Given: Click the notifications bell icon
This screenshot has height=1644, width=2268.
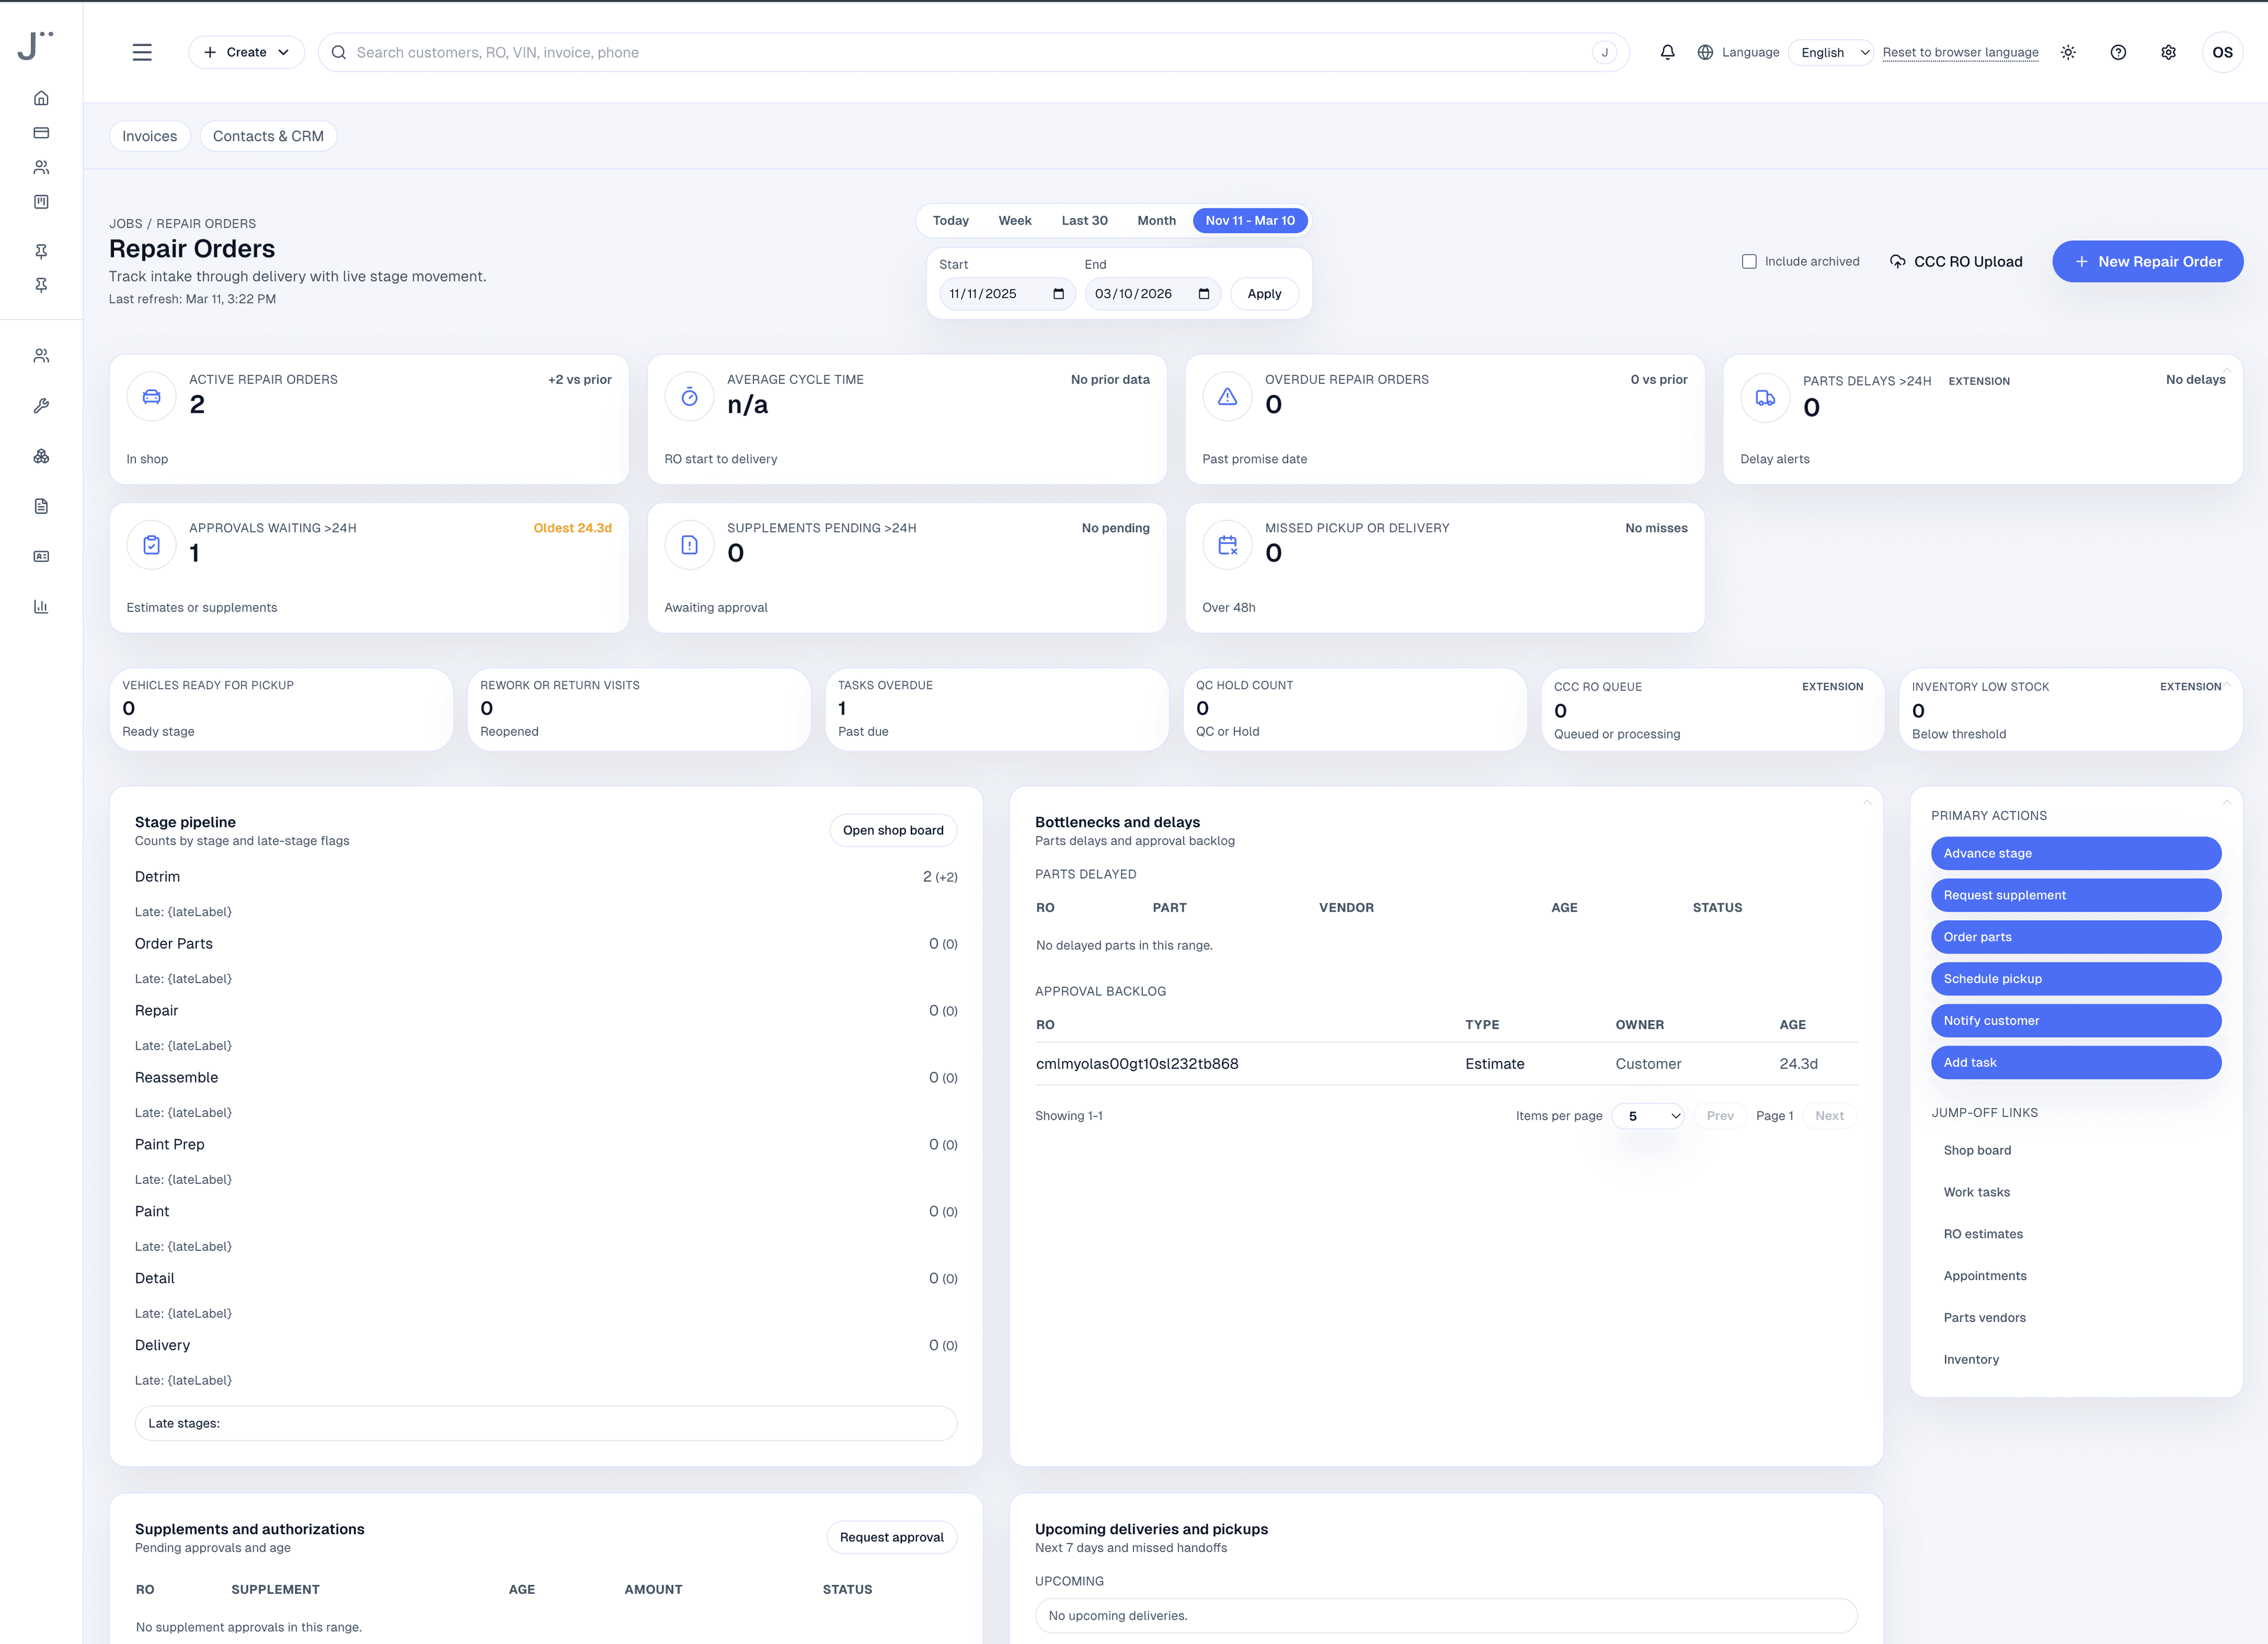Looking at the screenshot, I should pos(1667,52).
